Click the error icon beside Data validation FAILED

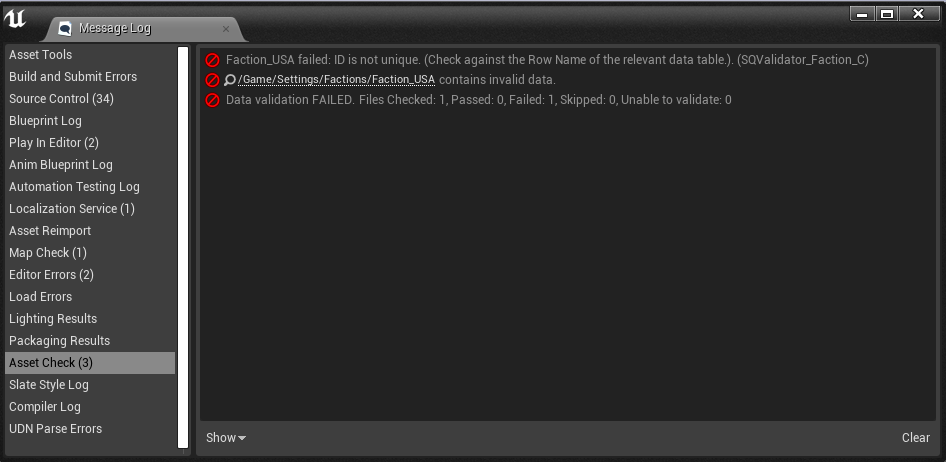point(212,100)
